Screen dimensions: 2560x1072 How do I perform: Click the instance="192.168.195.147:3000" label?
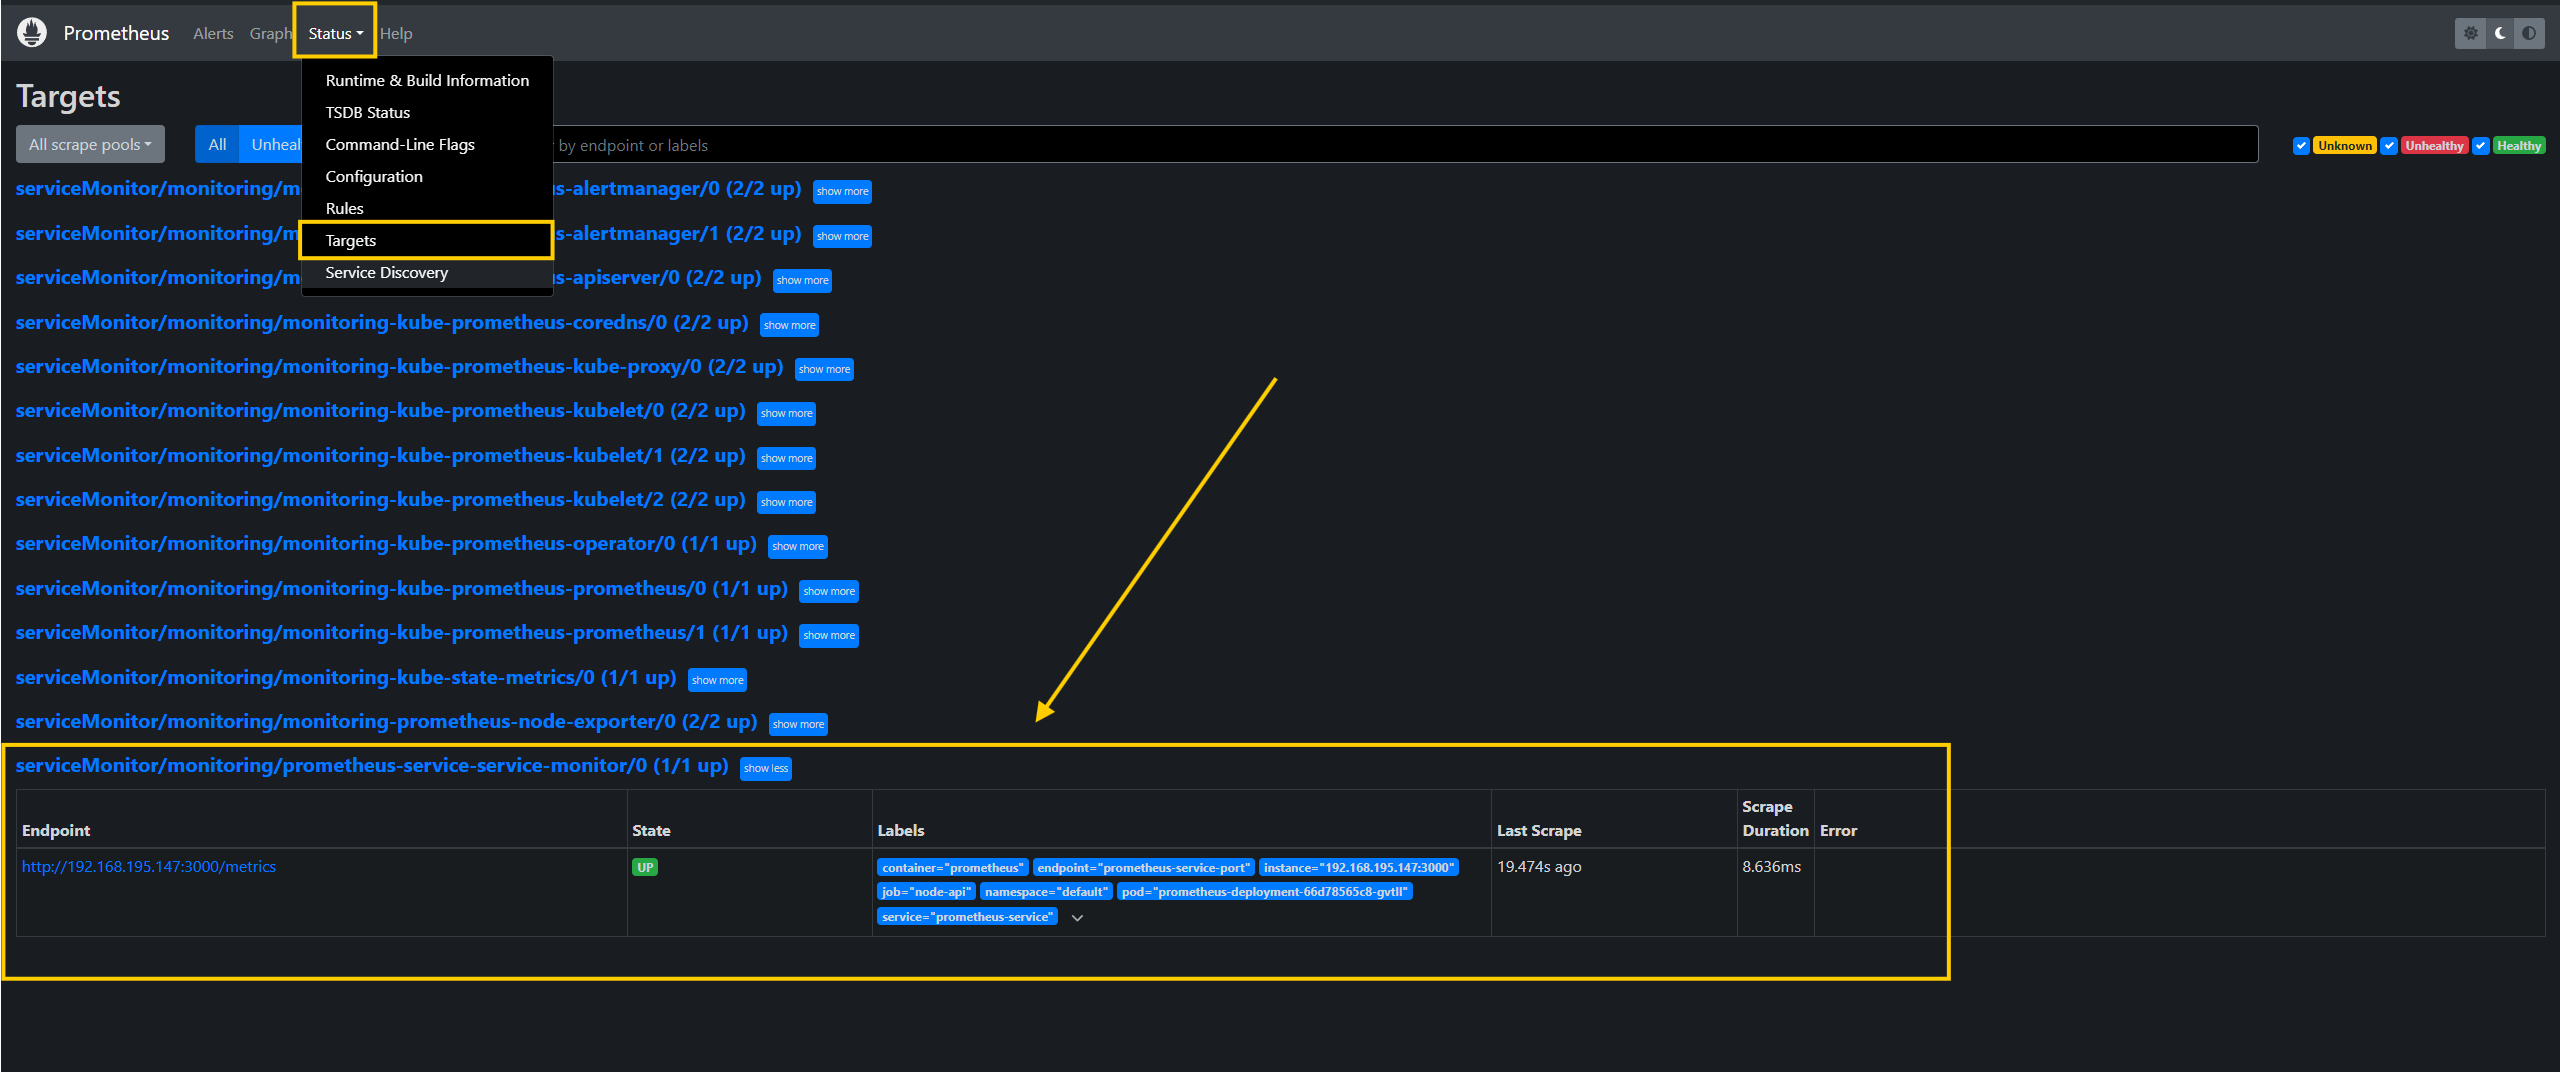click(1358, 867)
